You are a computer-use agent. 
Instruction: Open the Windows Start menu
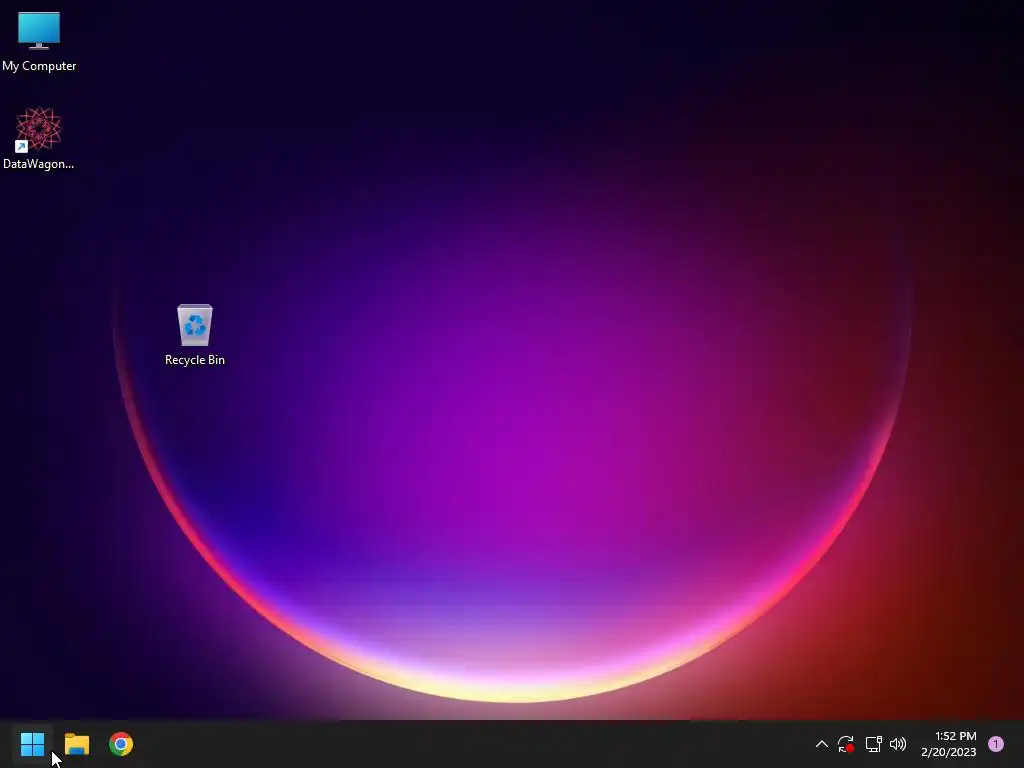click(x=32, y=744)
